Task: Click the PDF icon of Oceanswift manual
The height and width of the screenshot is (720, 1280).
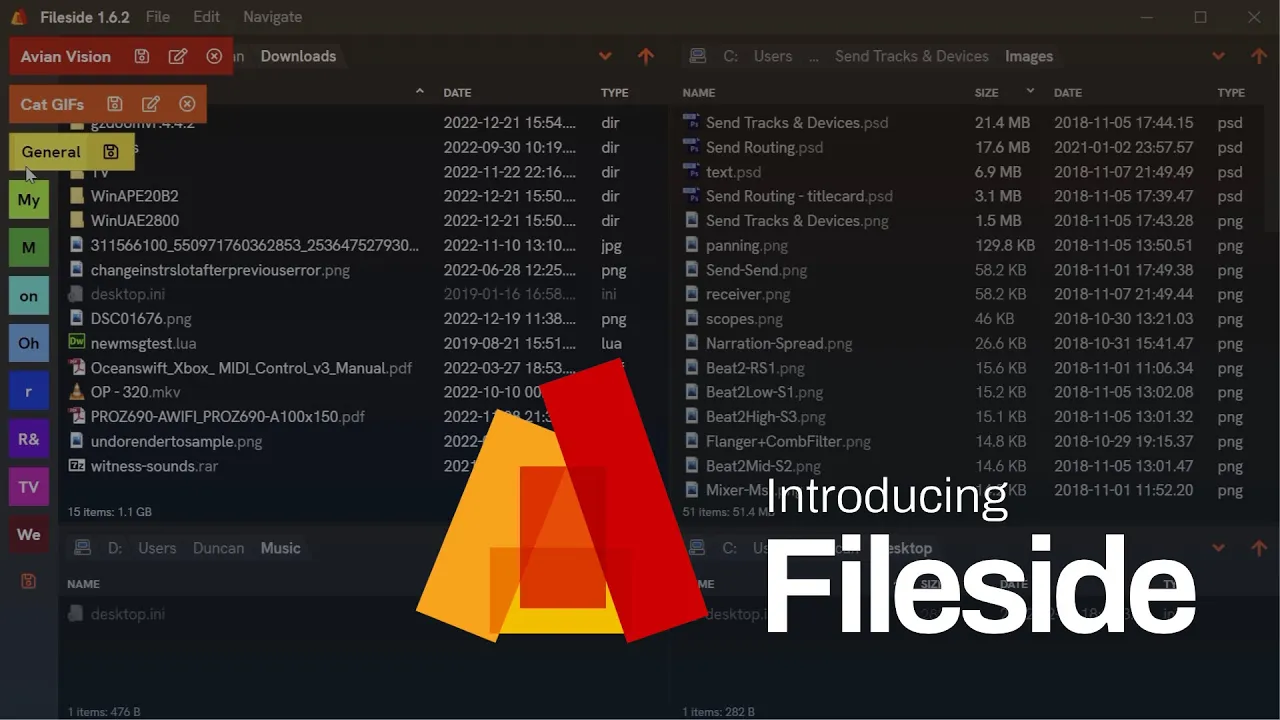Action: point(77,367)
